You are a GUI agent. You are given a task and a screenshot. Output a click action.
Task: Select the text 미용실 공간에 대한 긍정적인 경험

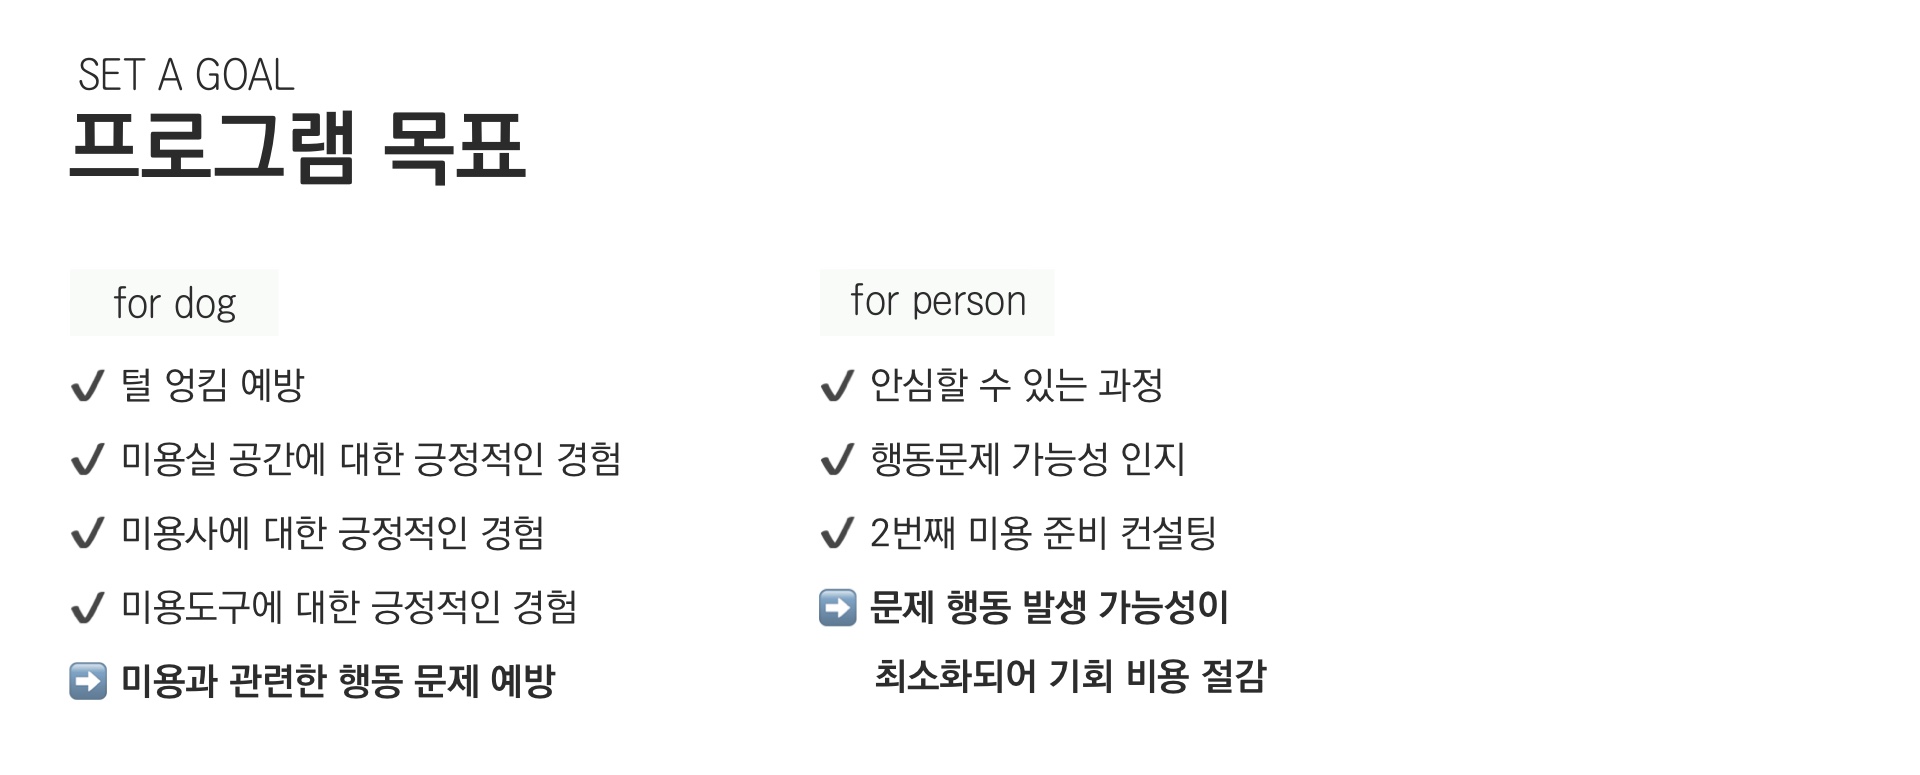coord(371,459)
